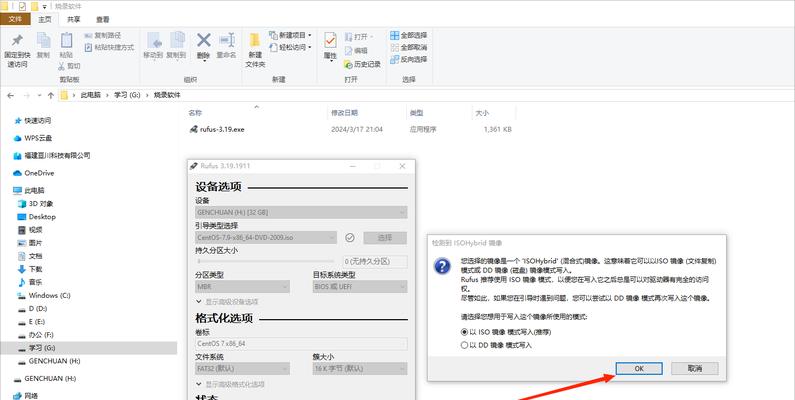Viewport: 795px width, 400px height.
Task: Open target system BIOS or UEFI dropdown
Action: click(x=360, y=287)
